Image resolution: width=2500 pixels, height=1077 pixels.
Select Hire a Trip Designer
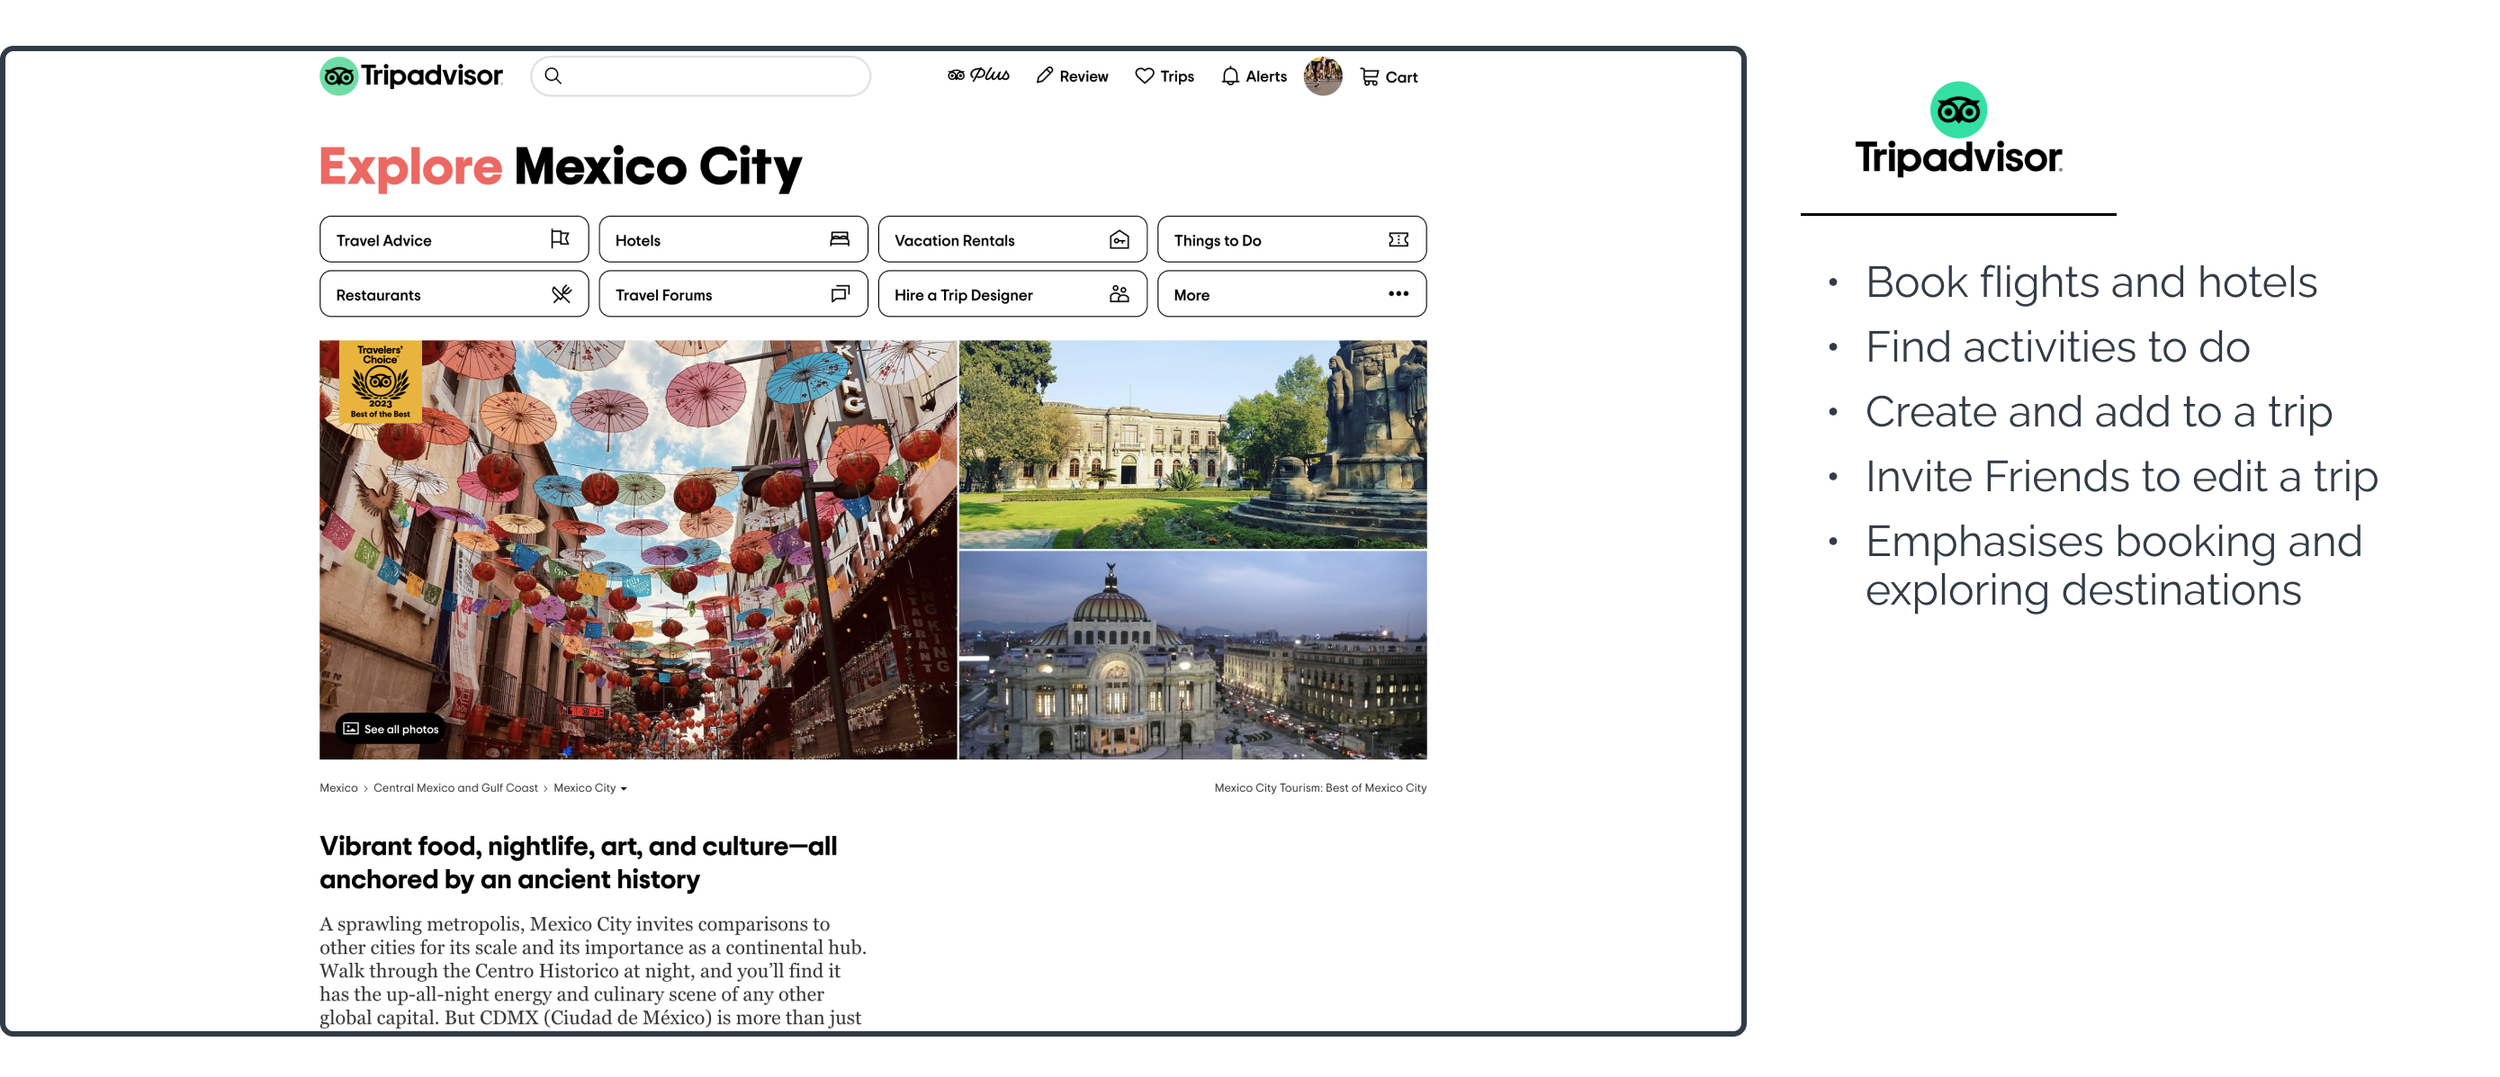tap(1012, 294)
